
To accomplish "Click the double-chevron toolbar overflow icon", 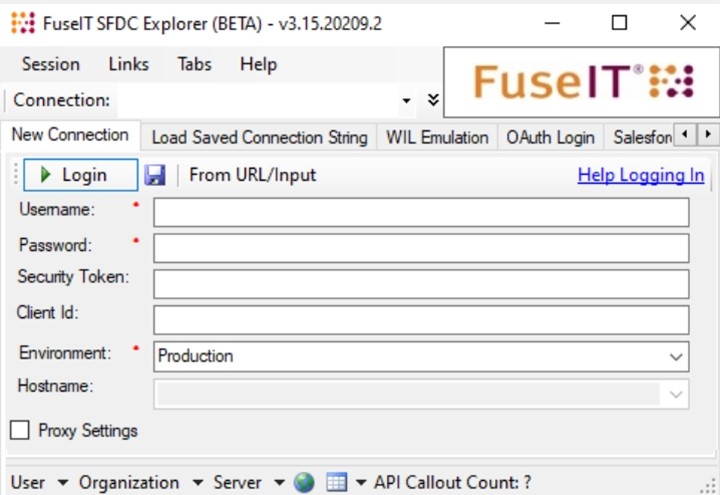I will tap(433, 100).
